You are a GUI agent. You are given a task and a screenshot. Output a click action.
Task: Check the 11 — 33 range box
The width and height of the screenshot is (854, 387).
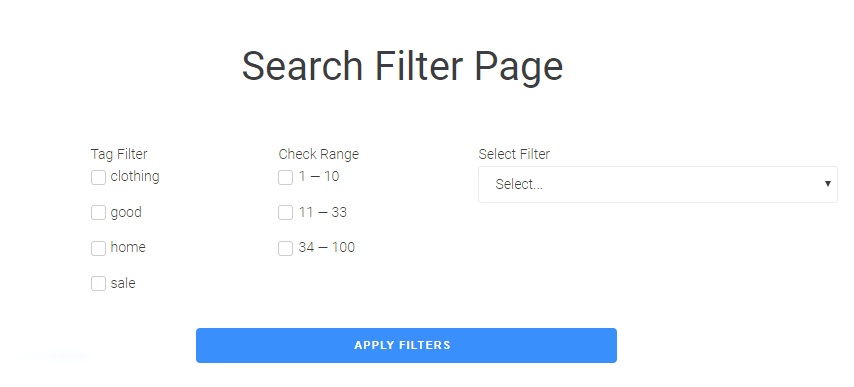click(x=285, y=213)
